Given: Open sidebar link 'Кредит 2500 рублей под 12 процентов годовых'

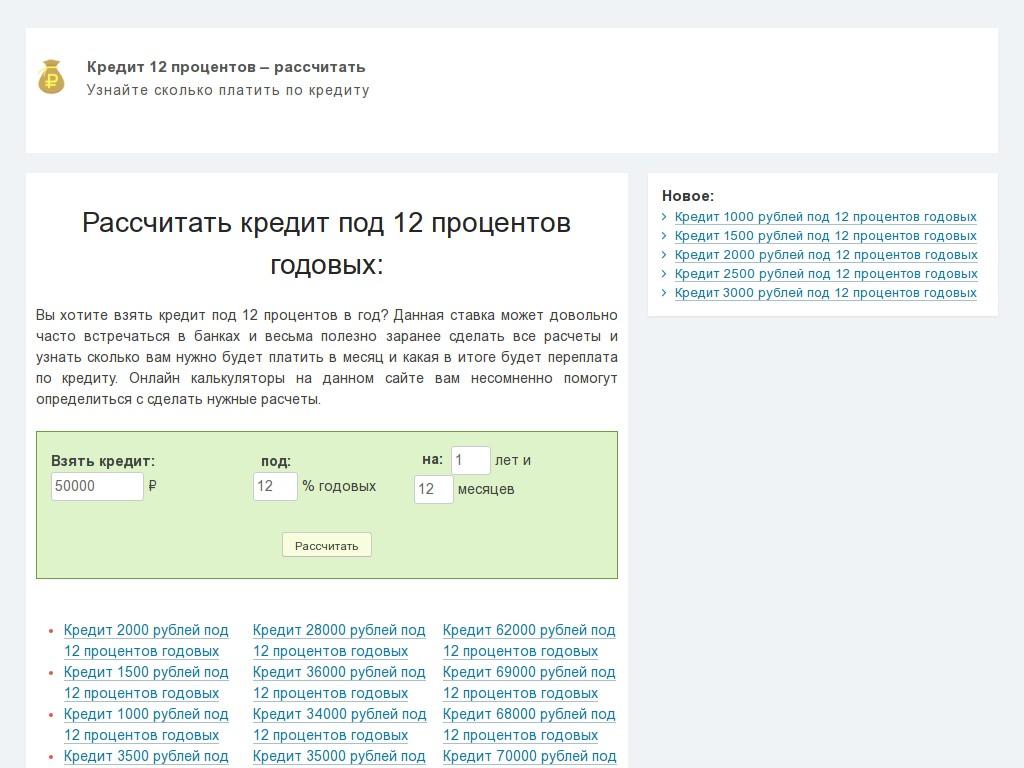Looking at the screenshot, I should tap(825, 274).
